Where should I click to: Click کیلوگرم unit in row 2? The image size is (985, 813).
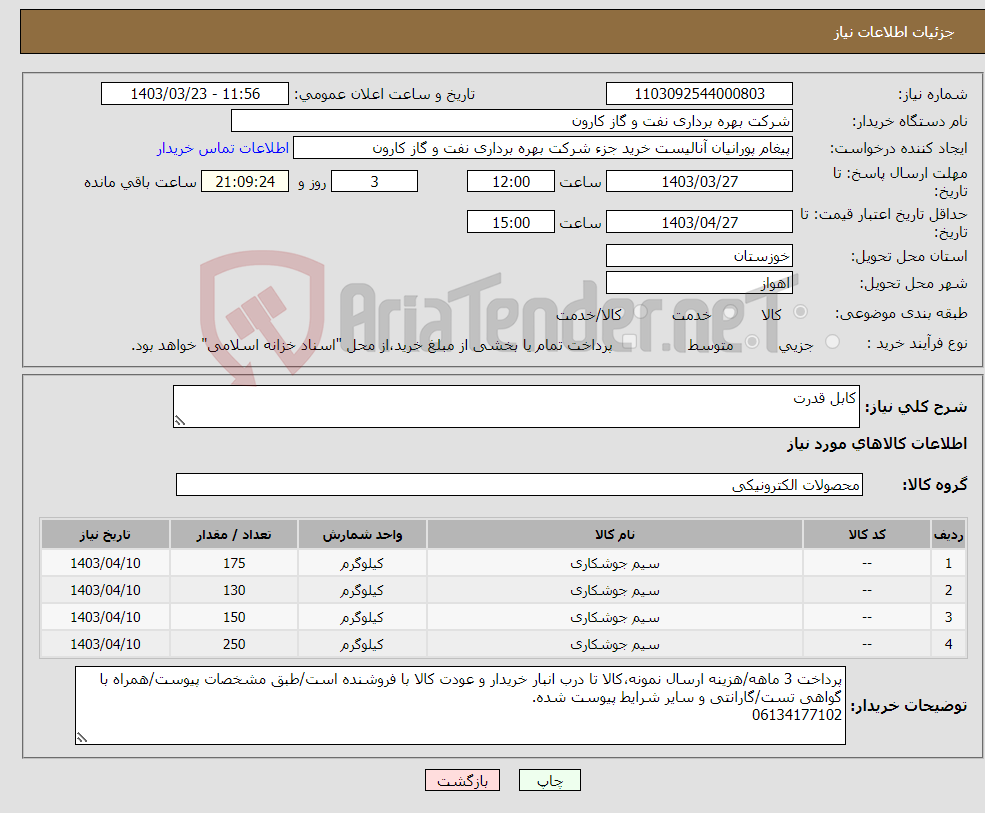pos(362,590)
